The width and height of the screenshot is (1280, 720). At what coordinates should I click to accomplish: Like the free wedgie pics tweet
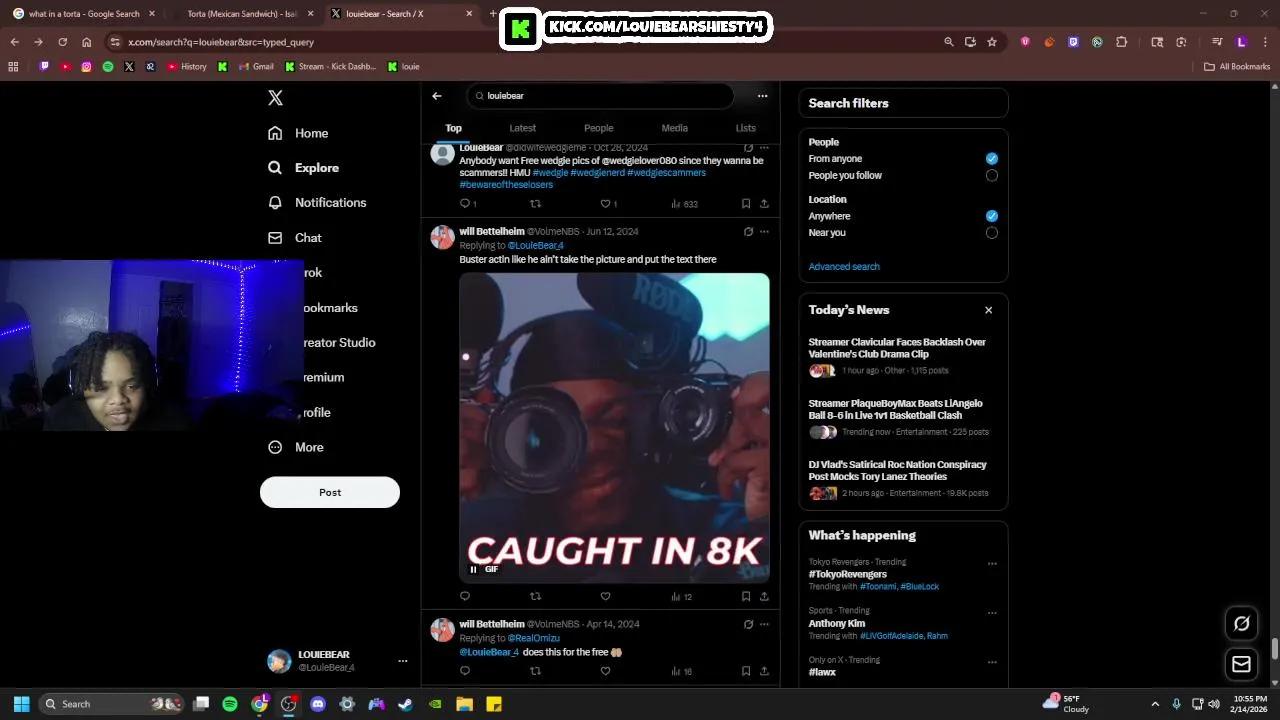[x=605, y=204]
